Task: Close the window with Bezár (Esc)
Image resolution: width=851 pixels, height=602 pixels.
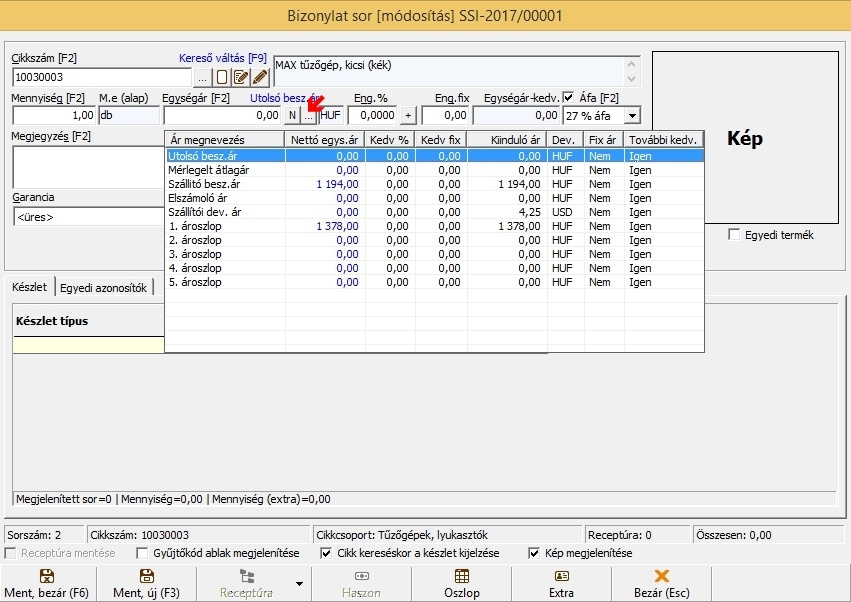Action: click(661, 583)
